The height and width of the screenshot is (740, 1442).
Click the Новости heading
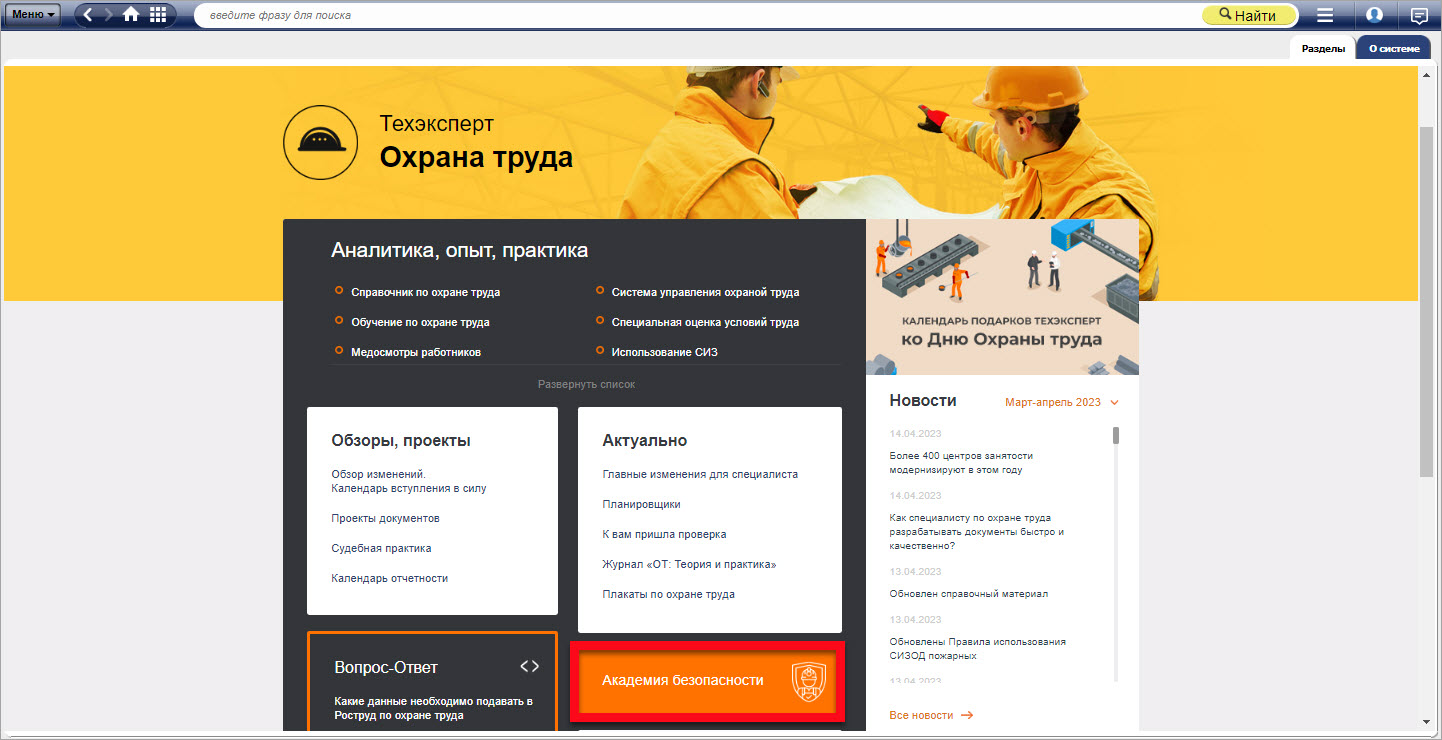click(x=923, y=400)
